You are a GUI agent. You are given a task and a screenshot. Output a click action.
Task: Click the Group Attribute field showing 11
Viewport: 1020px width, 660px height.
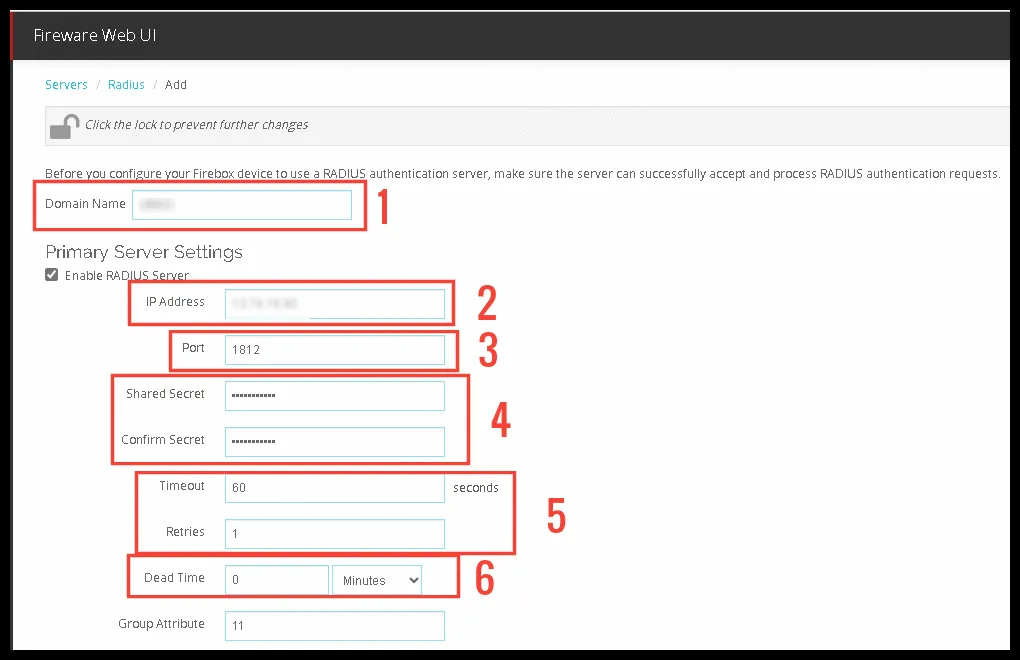[x=335, y=626]
